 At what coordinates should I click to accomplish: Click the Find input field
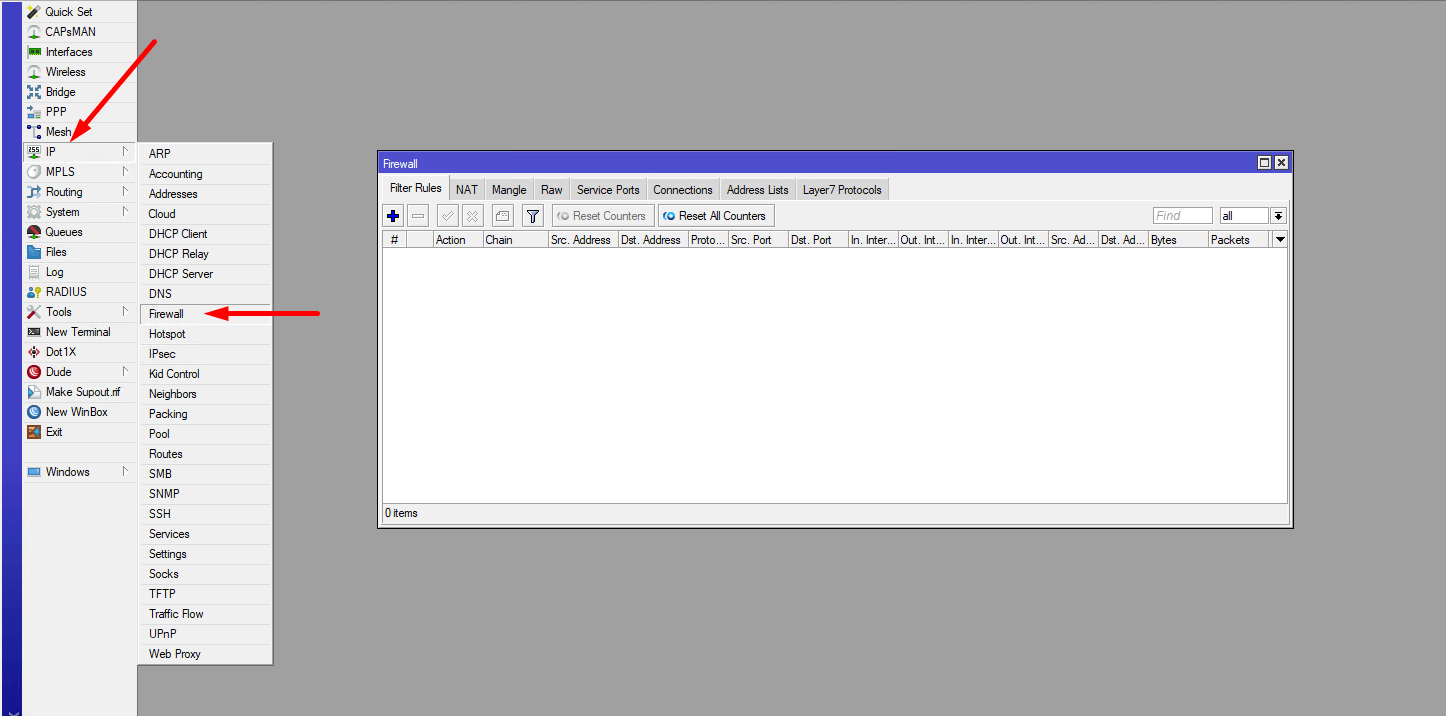pos(1183,216)
